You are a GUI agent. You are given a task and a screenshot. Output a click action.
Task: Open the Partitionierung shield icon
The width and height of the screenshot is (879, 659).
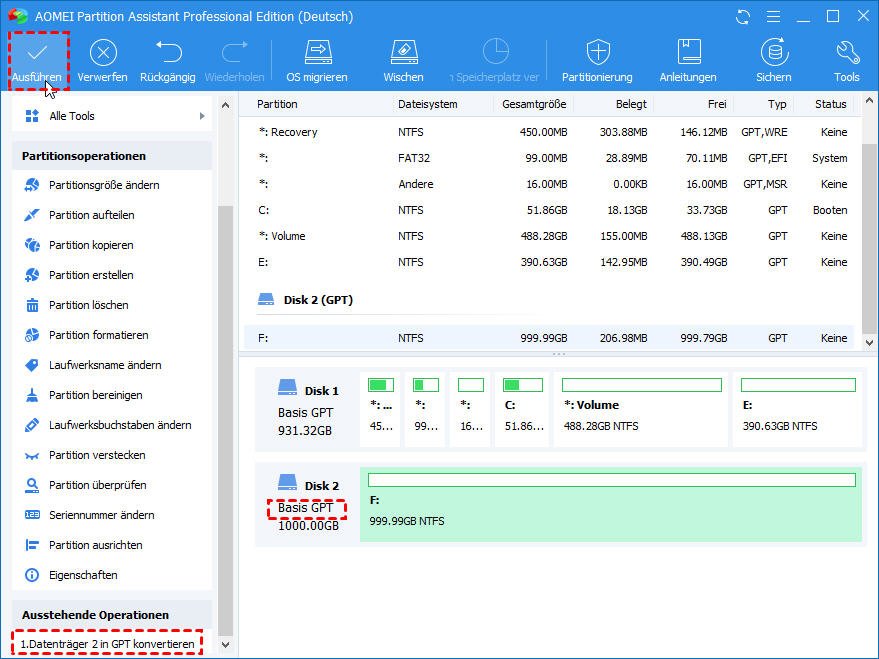point(597,53)
